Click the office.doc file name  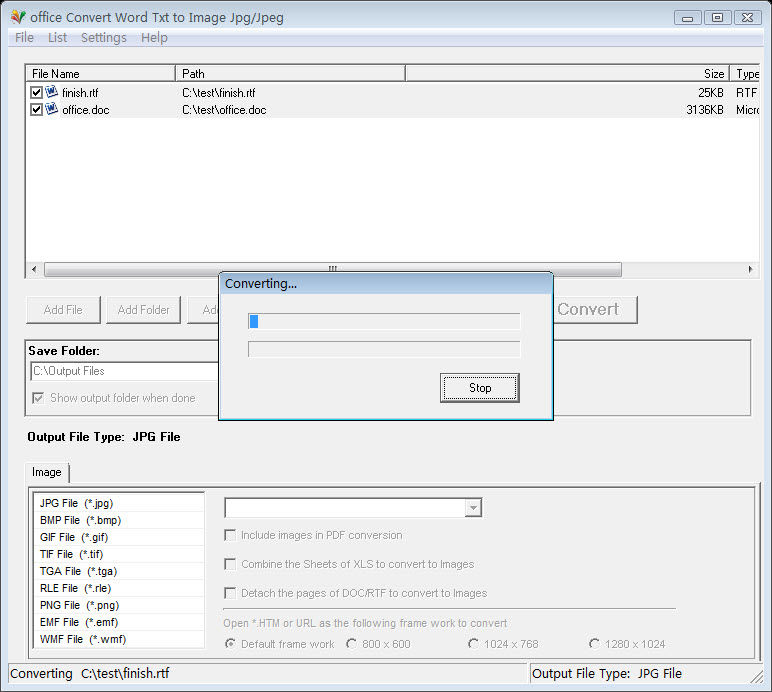click(86, 110)
